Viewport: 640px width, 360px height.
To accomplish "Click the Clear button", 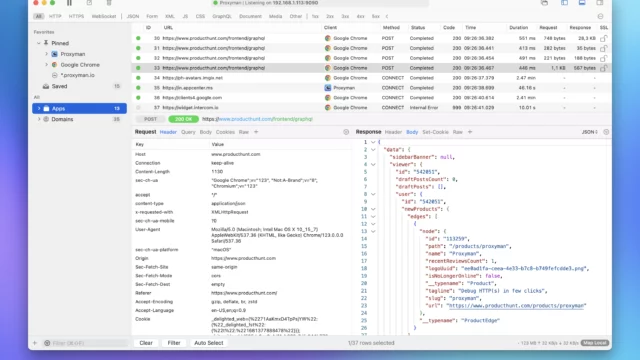I will [146, 343].
